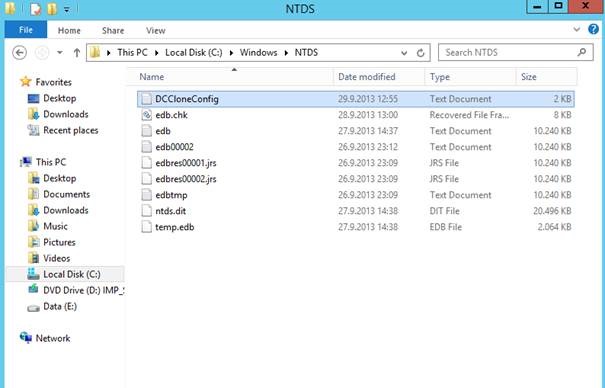
Task: Click the Back navigation arrow
Action: (x=19, y=52)
